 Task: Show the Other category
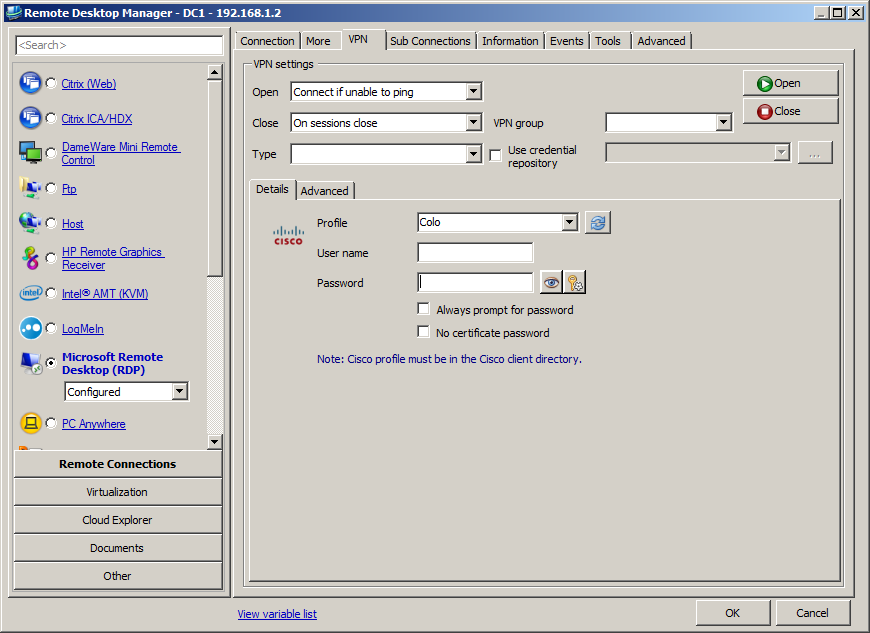point(117,576)
